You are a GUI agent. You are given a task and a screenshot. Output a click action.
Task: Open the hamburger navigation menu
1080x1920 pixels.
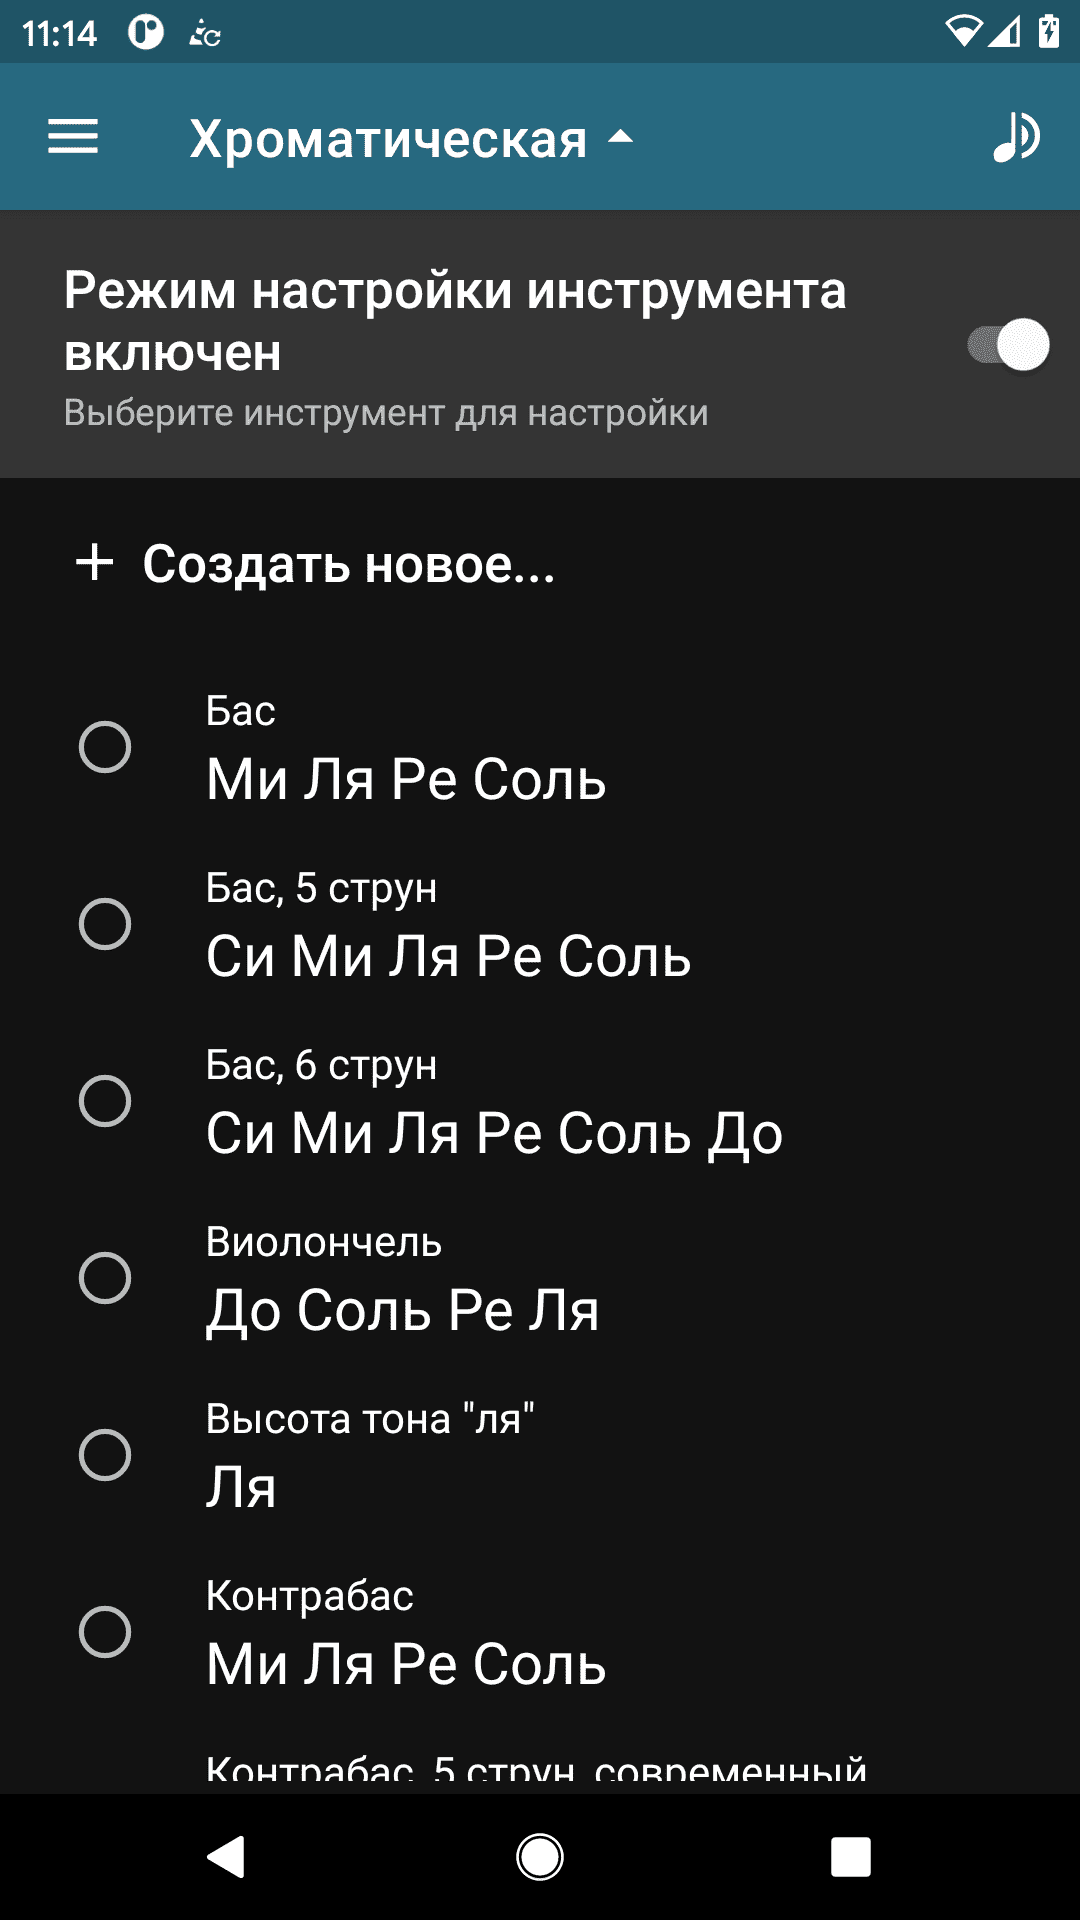pyautogui.click(x=73, y=137)
